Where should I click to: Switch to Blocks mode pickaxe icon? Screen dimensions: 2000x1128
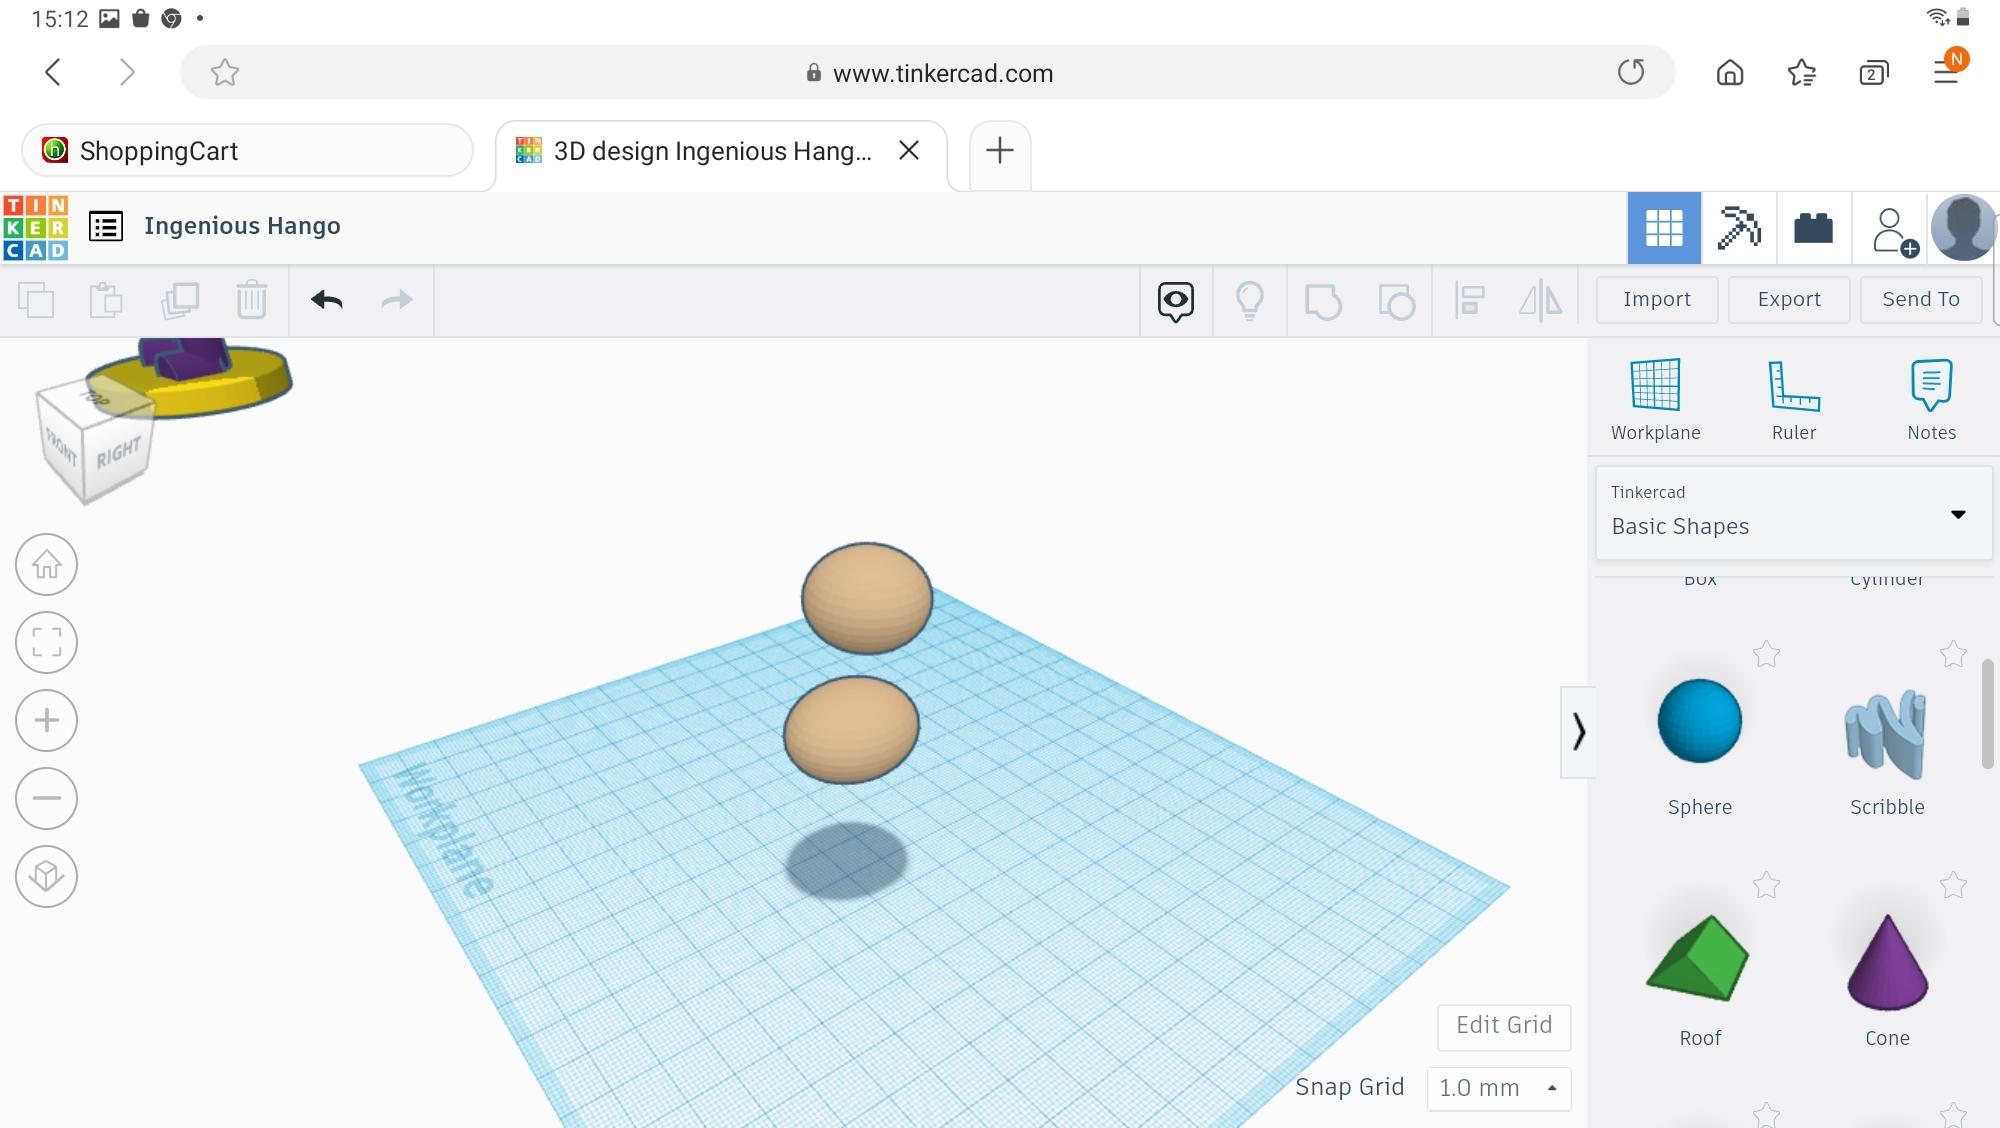[1738, 228]
